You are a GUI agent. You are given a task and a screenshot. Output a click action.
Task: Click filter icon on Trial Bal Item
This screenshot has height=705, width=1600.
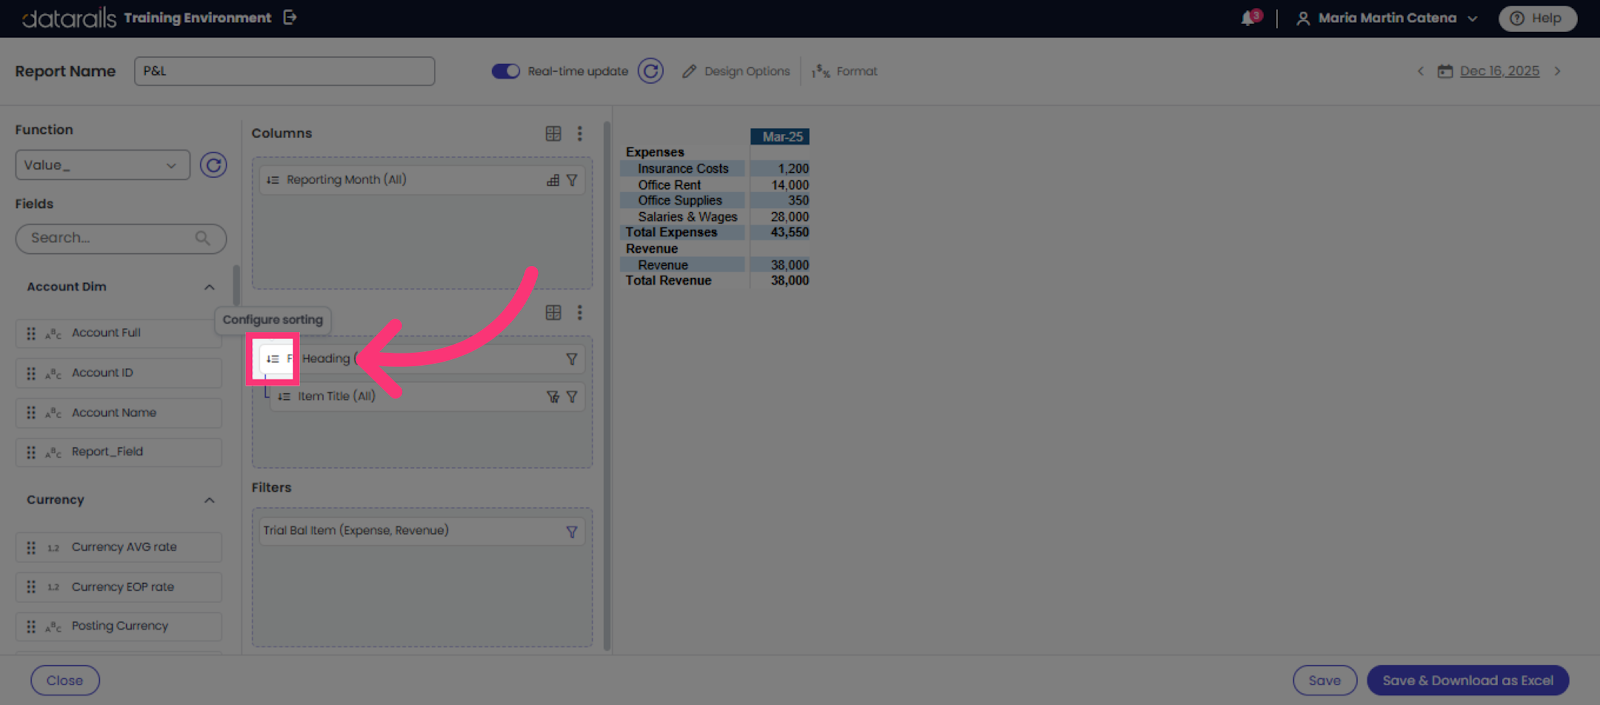tap(572, 532)
